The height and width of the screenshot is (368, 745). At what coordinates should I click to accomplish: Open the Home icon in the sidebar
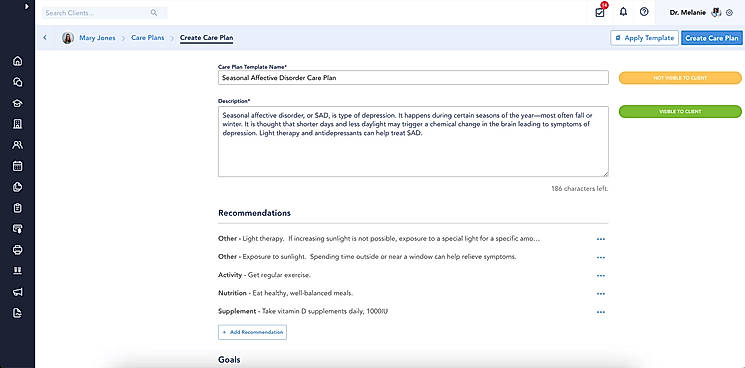point(18,61)
